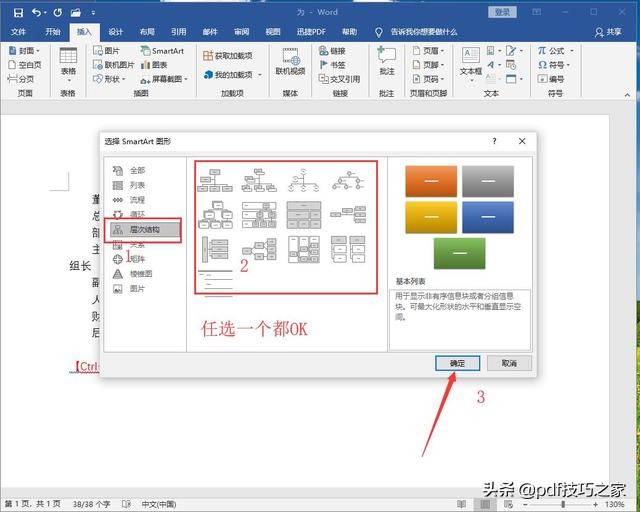Click 获取加载项 add-ins button
640x512 pixels.
228,56
